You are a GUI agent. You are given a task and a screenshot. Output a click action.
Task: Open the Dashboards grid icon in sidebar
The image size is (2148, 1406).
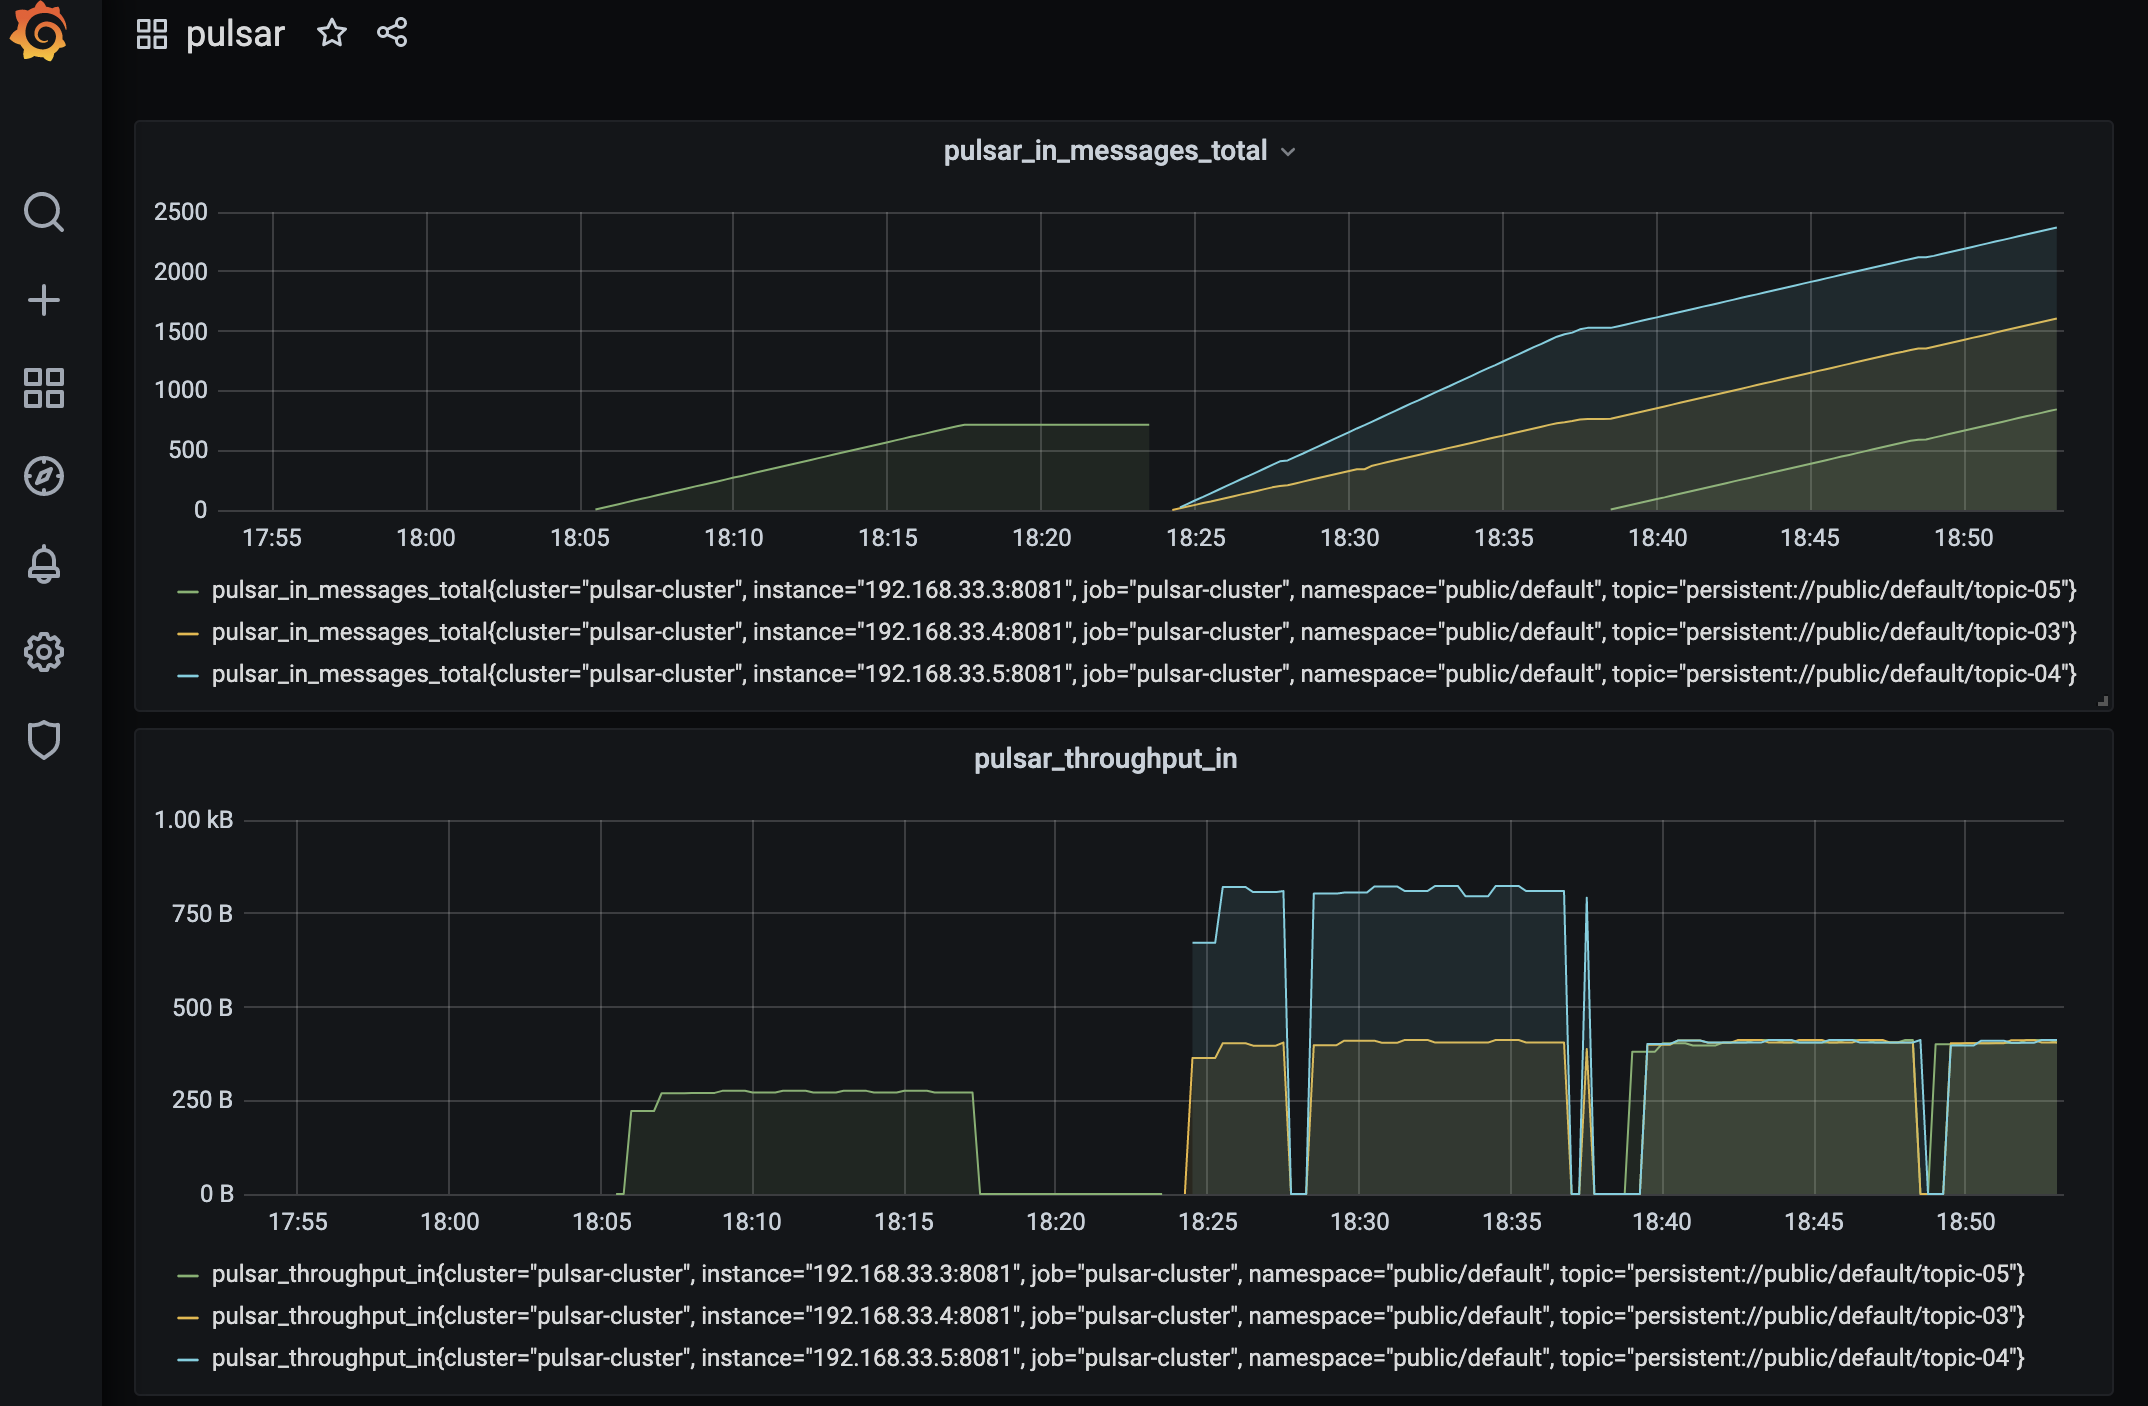[44, 388]
